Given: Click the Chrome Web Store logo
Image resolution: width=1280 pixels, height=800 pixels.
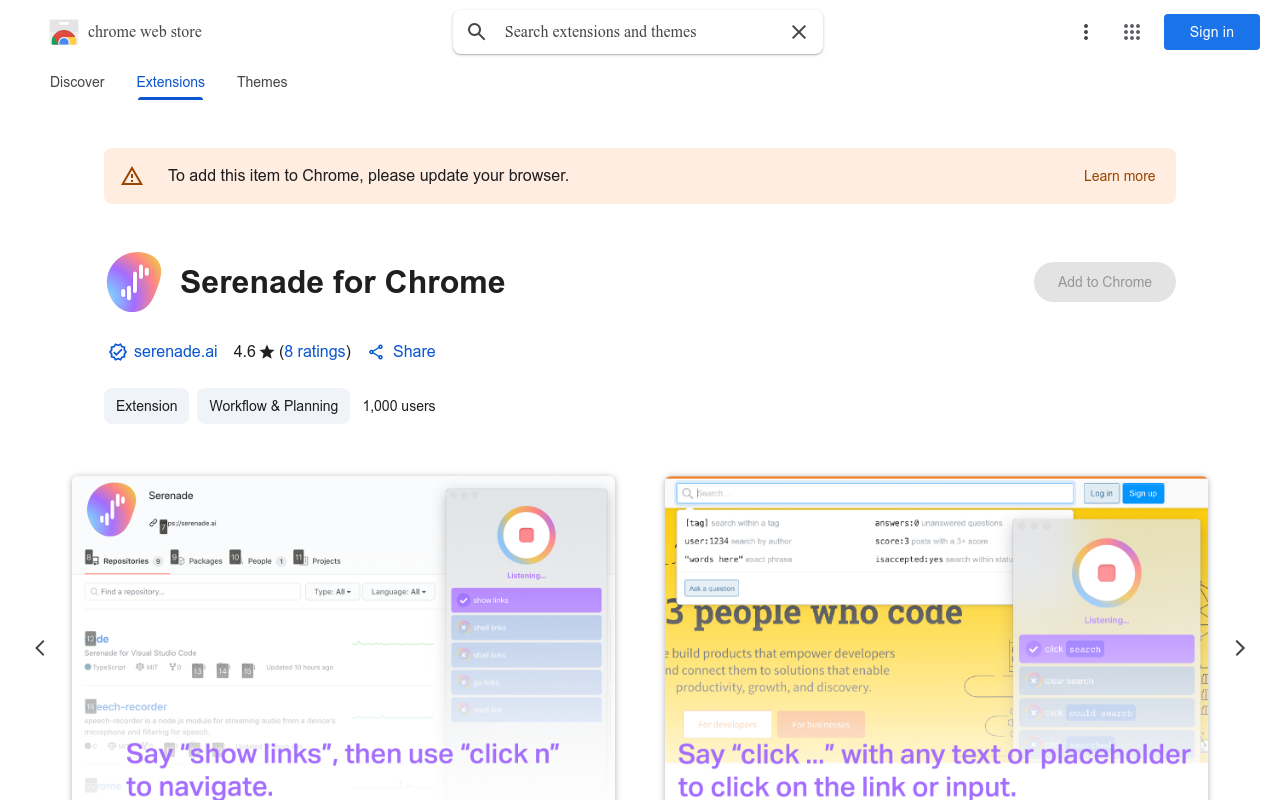Looking at the screenshot, I should (64, 32).
